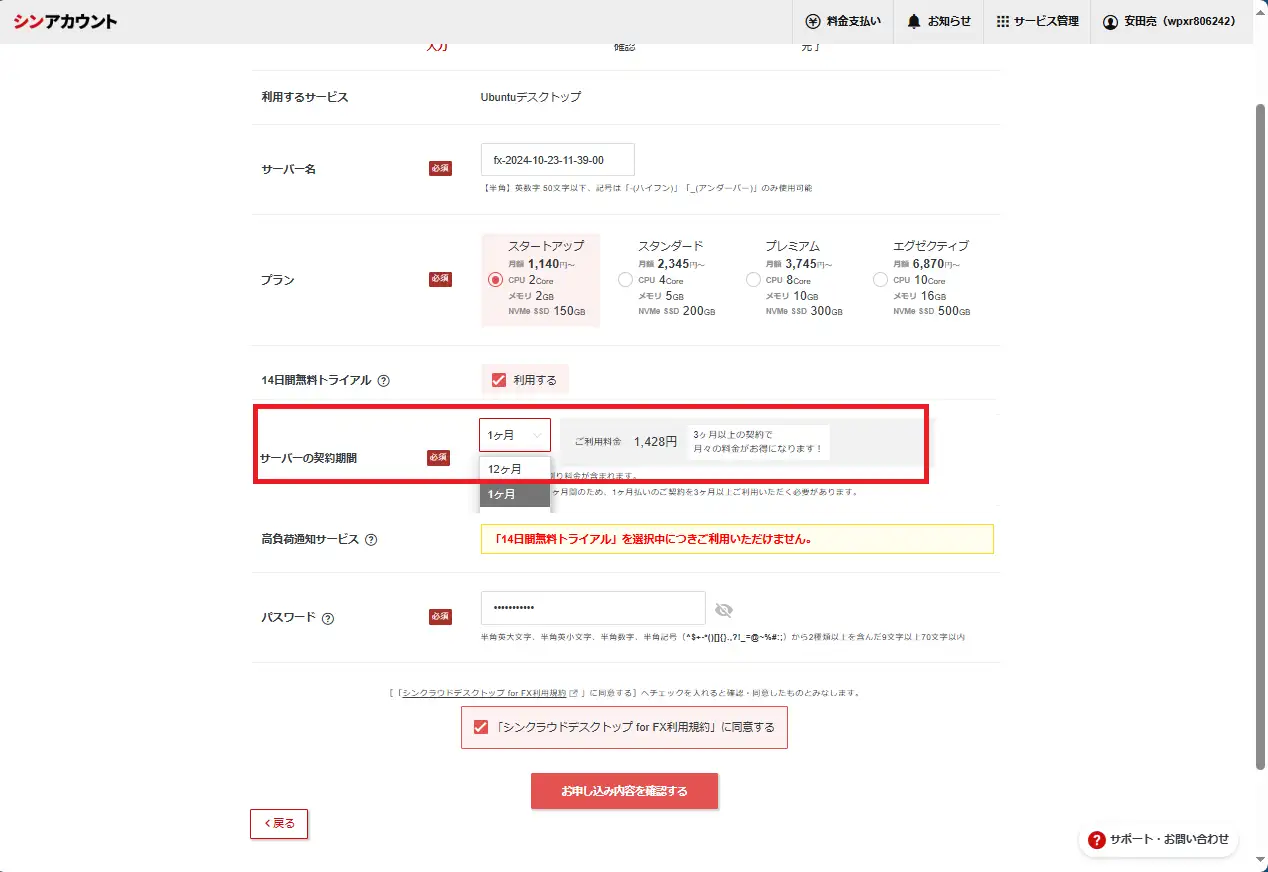Click the シンアカウント logo
The width and height of the screenshot is (1268, 872).
click(66, 21)
